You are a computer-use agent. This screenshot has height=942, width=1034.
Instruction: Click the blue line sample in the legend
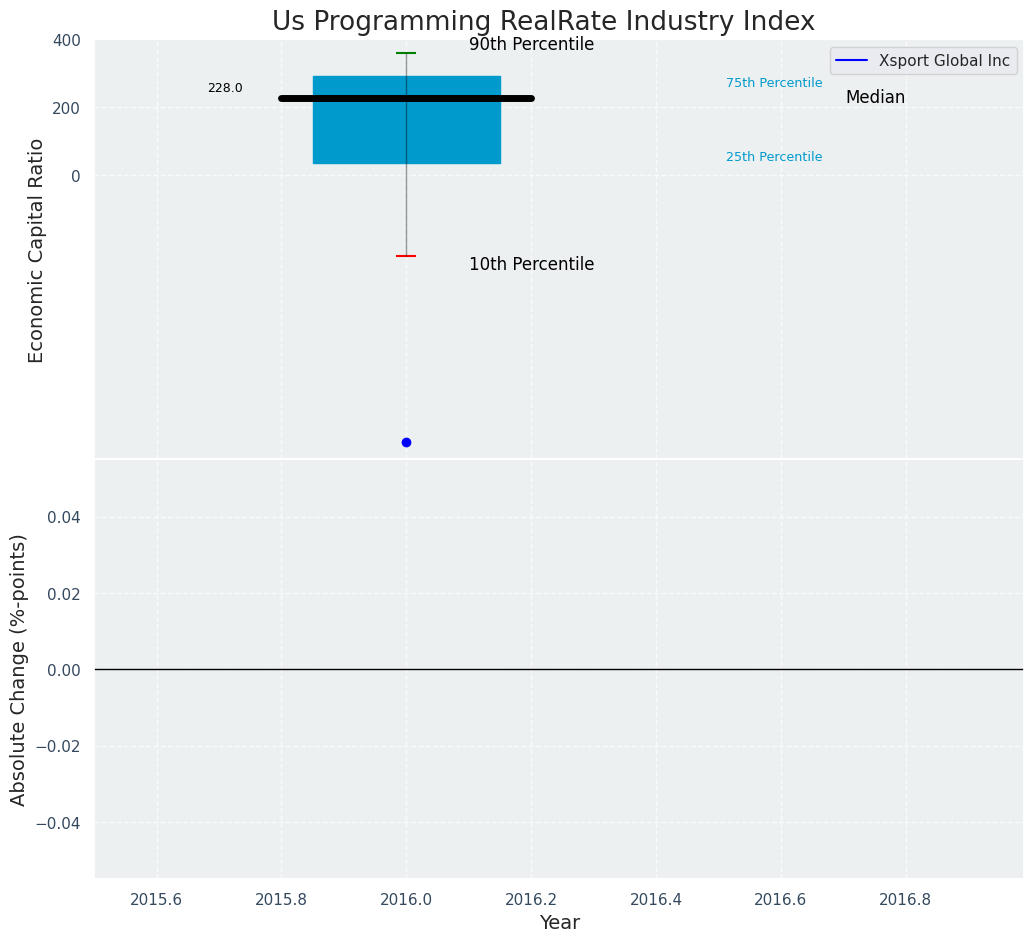pyautogui.click(x=851, y=61)
